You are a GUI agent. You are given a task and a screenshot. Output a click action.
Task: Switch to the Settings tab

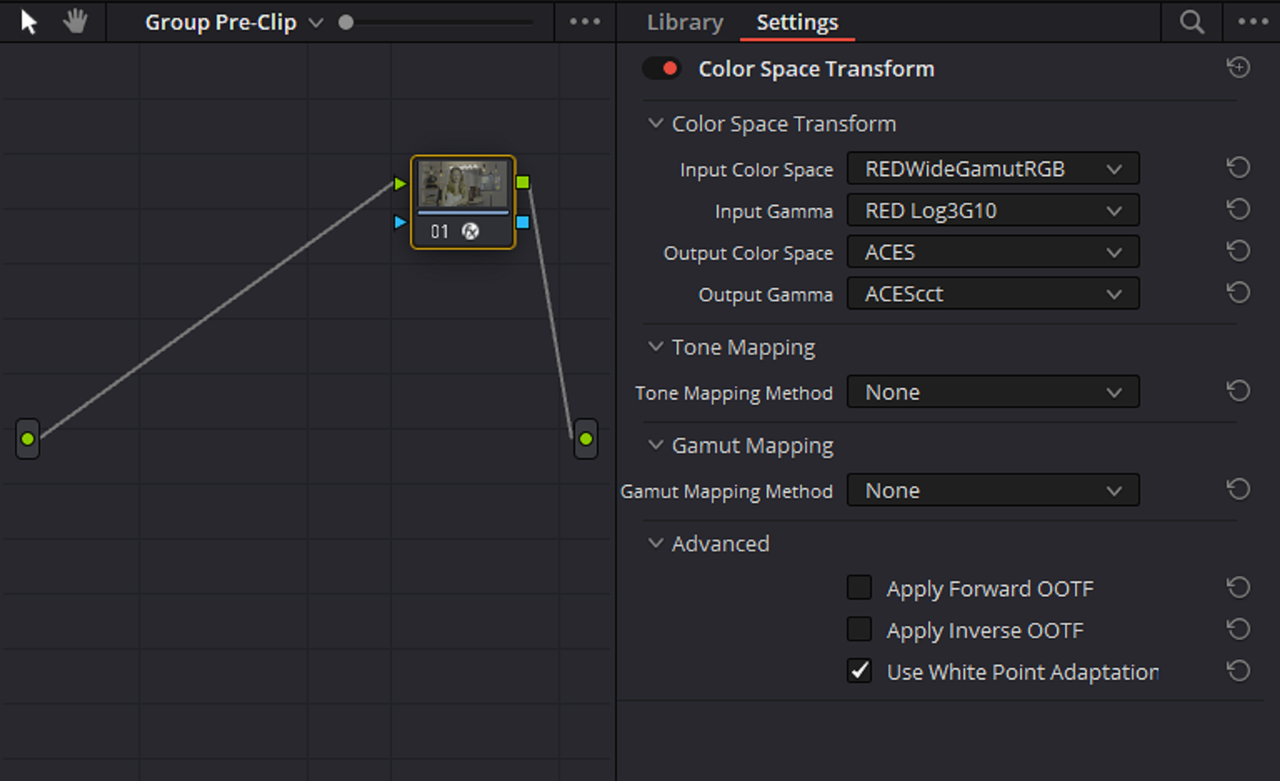tap(797, 22)
